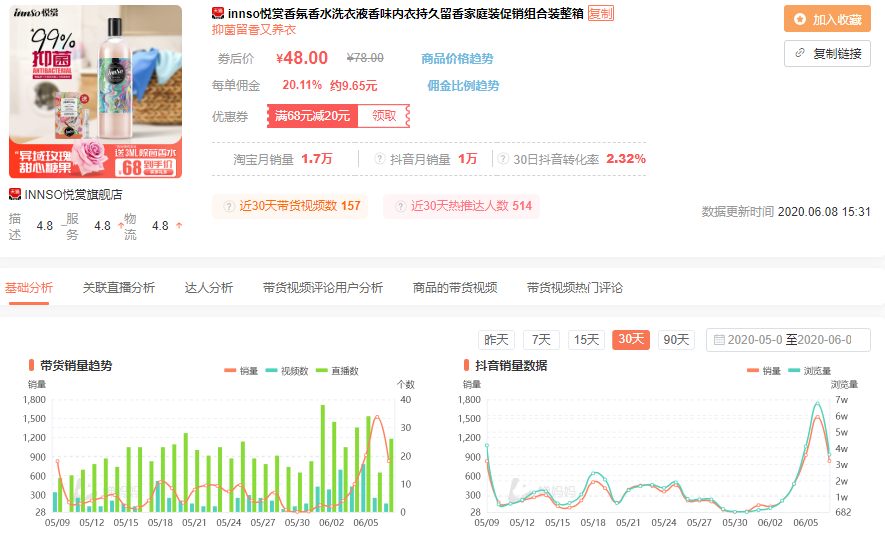Select the 昨天 time range
The height and width of the screenshot is (543, 885).
[496, 340]
